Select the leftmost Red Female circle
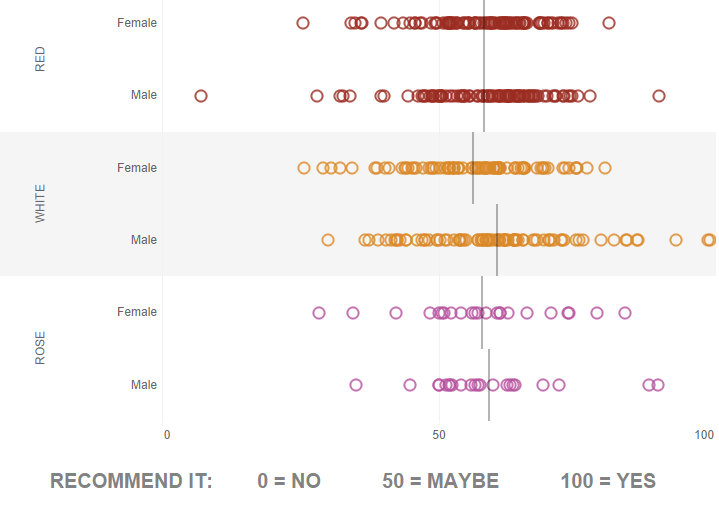 303,23
